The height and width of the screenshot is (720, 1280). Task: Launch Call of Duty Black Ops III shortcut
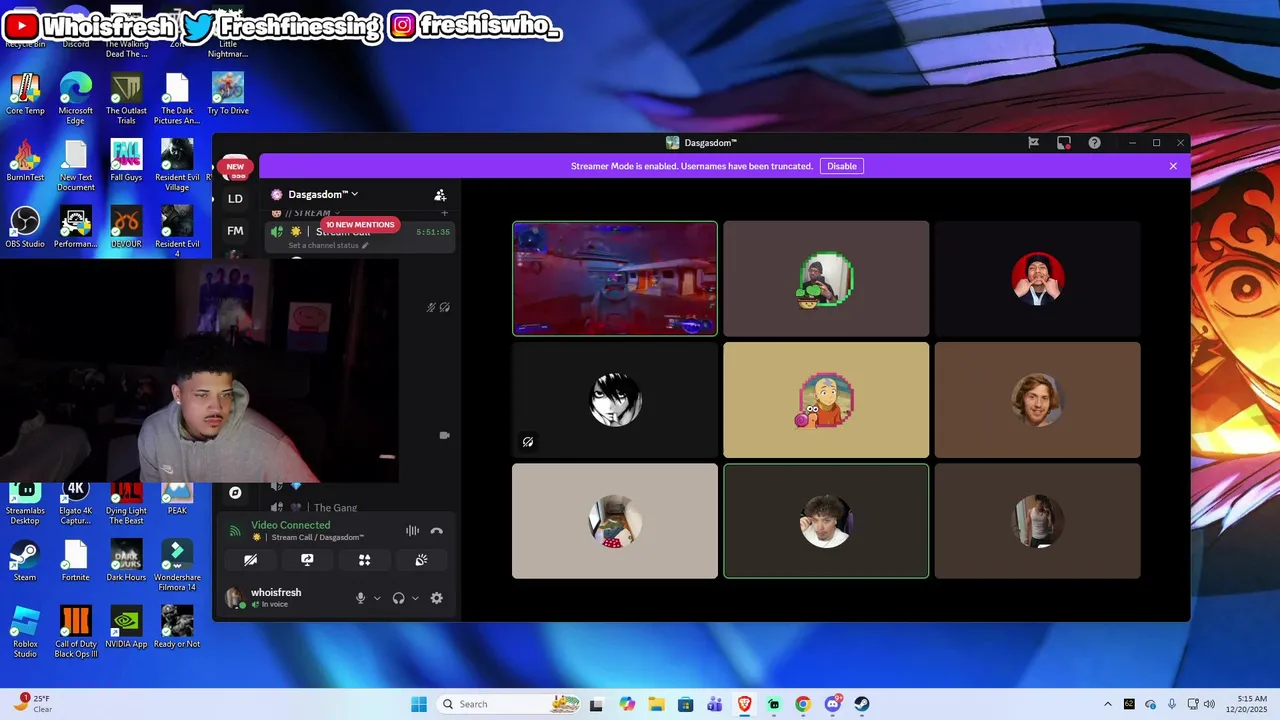pyautogui.click(x=76, y=632)
